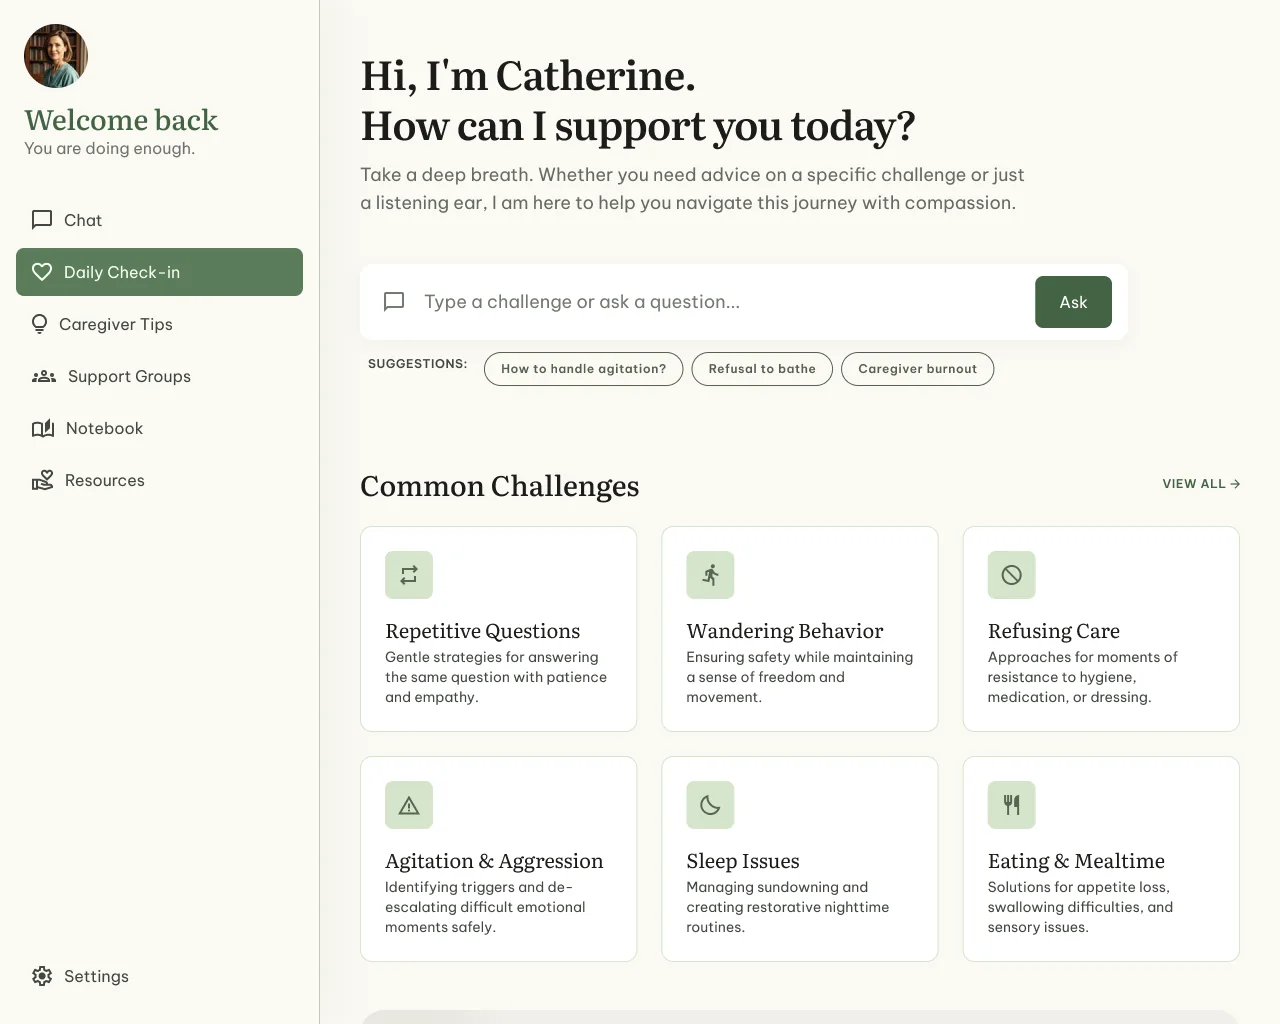Click the walking person icon on Wandering Behavior
Image resolution: width=1280 pixels, height=1024 pixels.
(x=710, y=575)
